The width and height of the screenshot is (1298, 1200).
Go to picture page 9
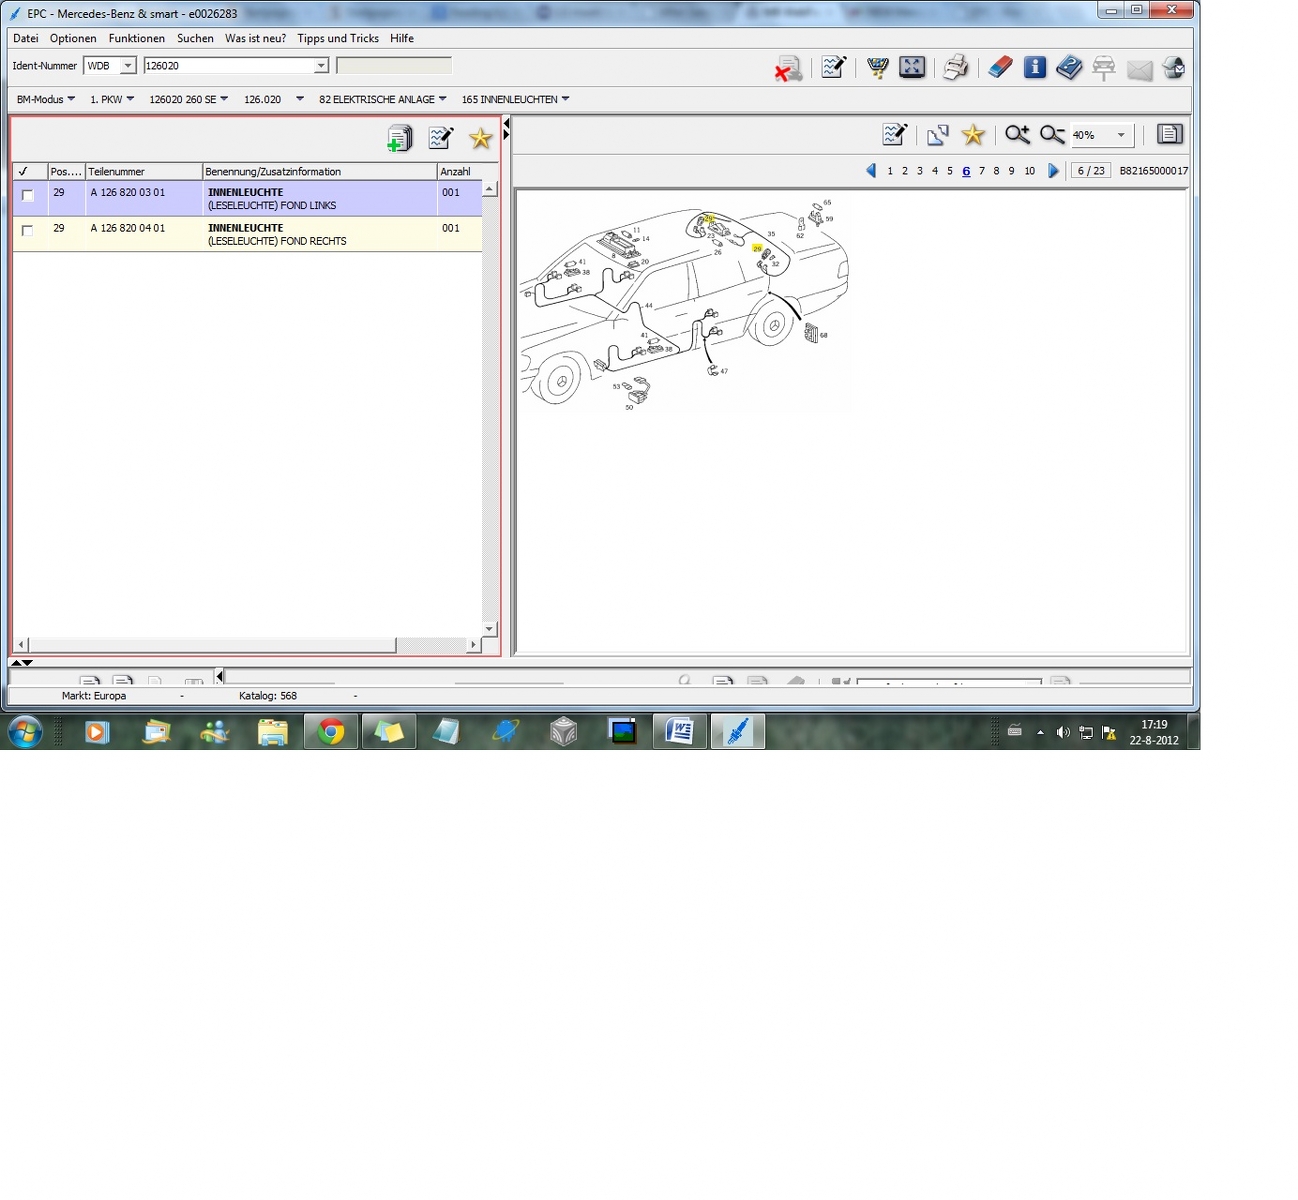click(x=1012, y=171)
